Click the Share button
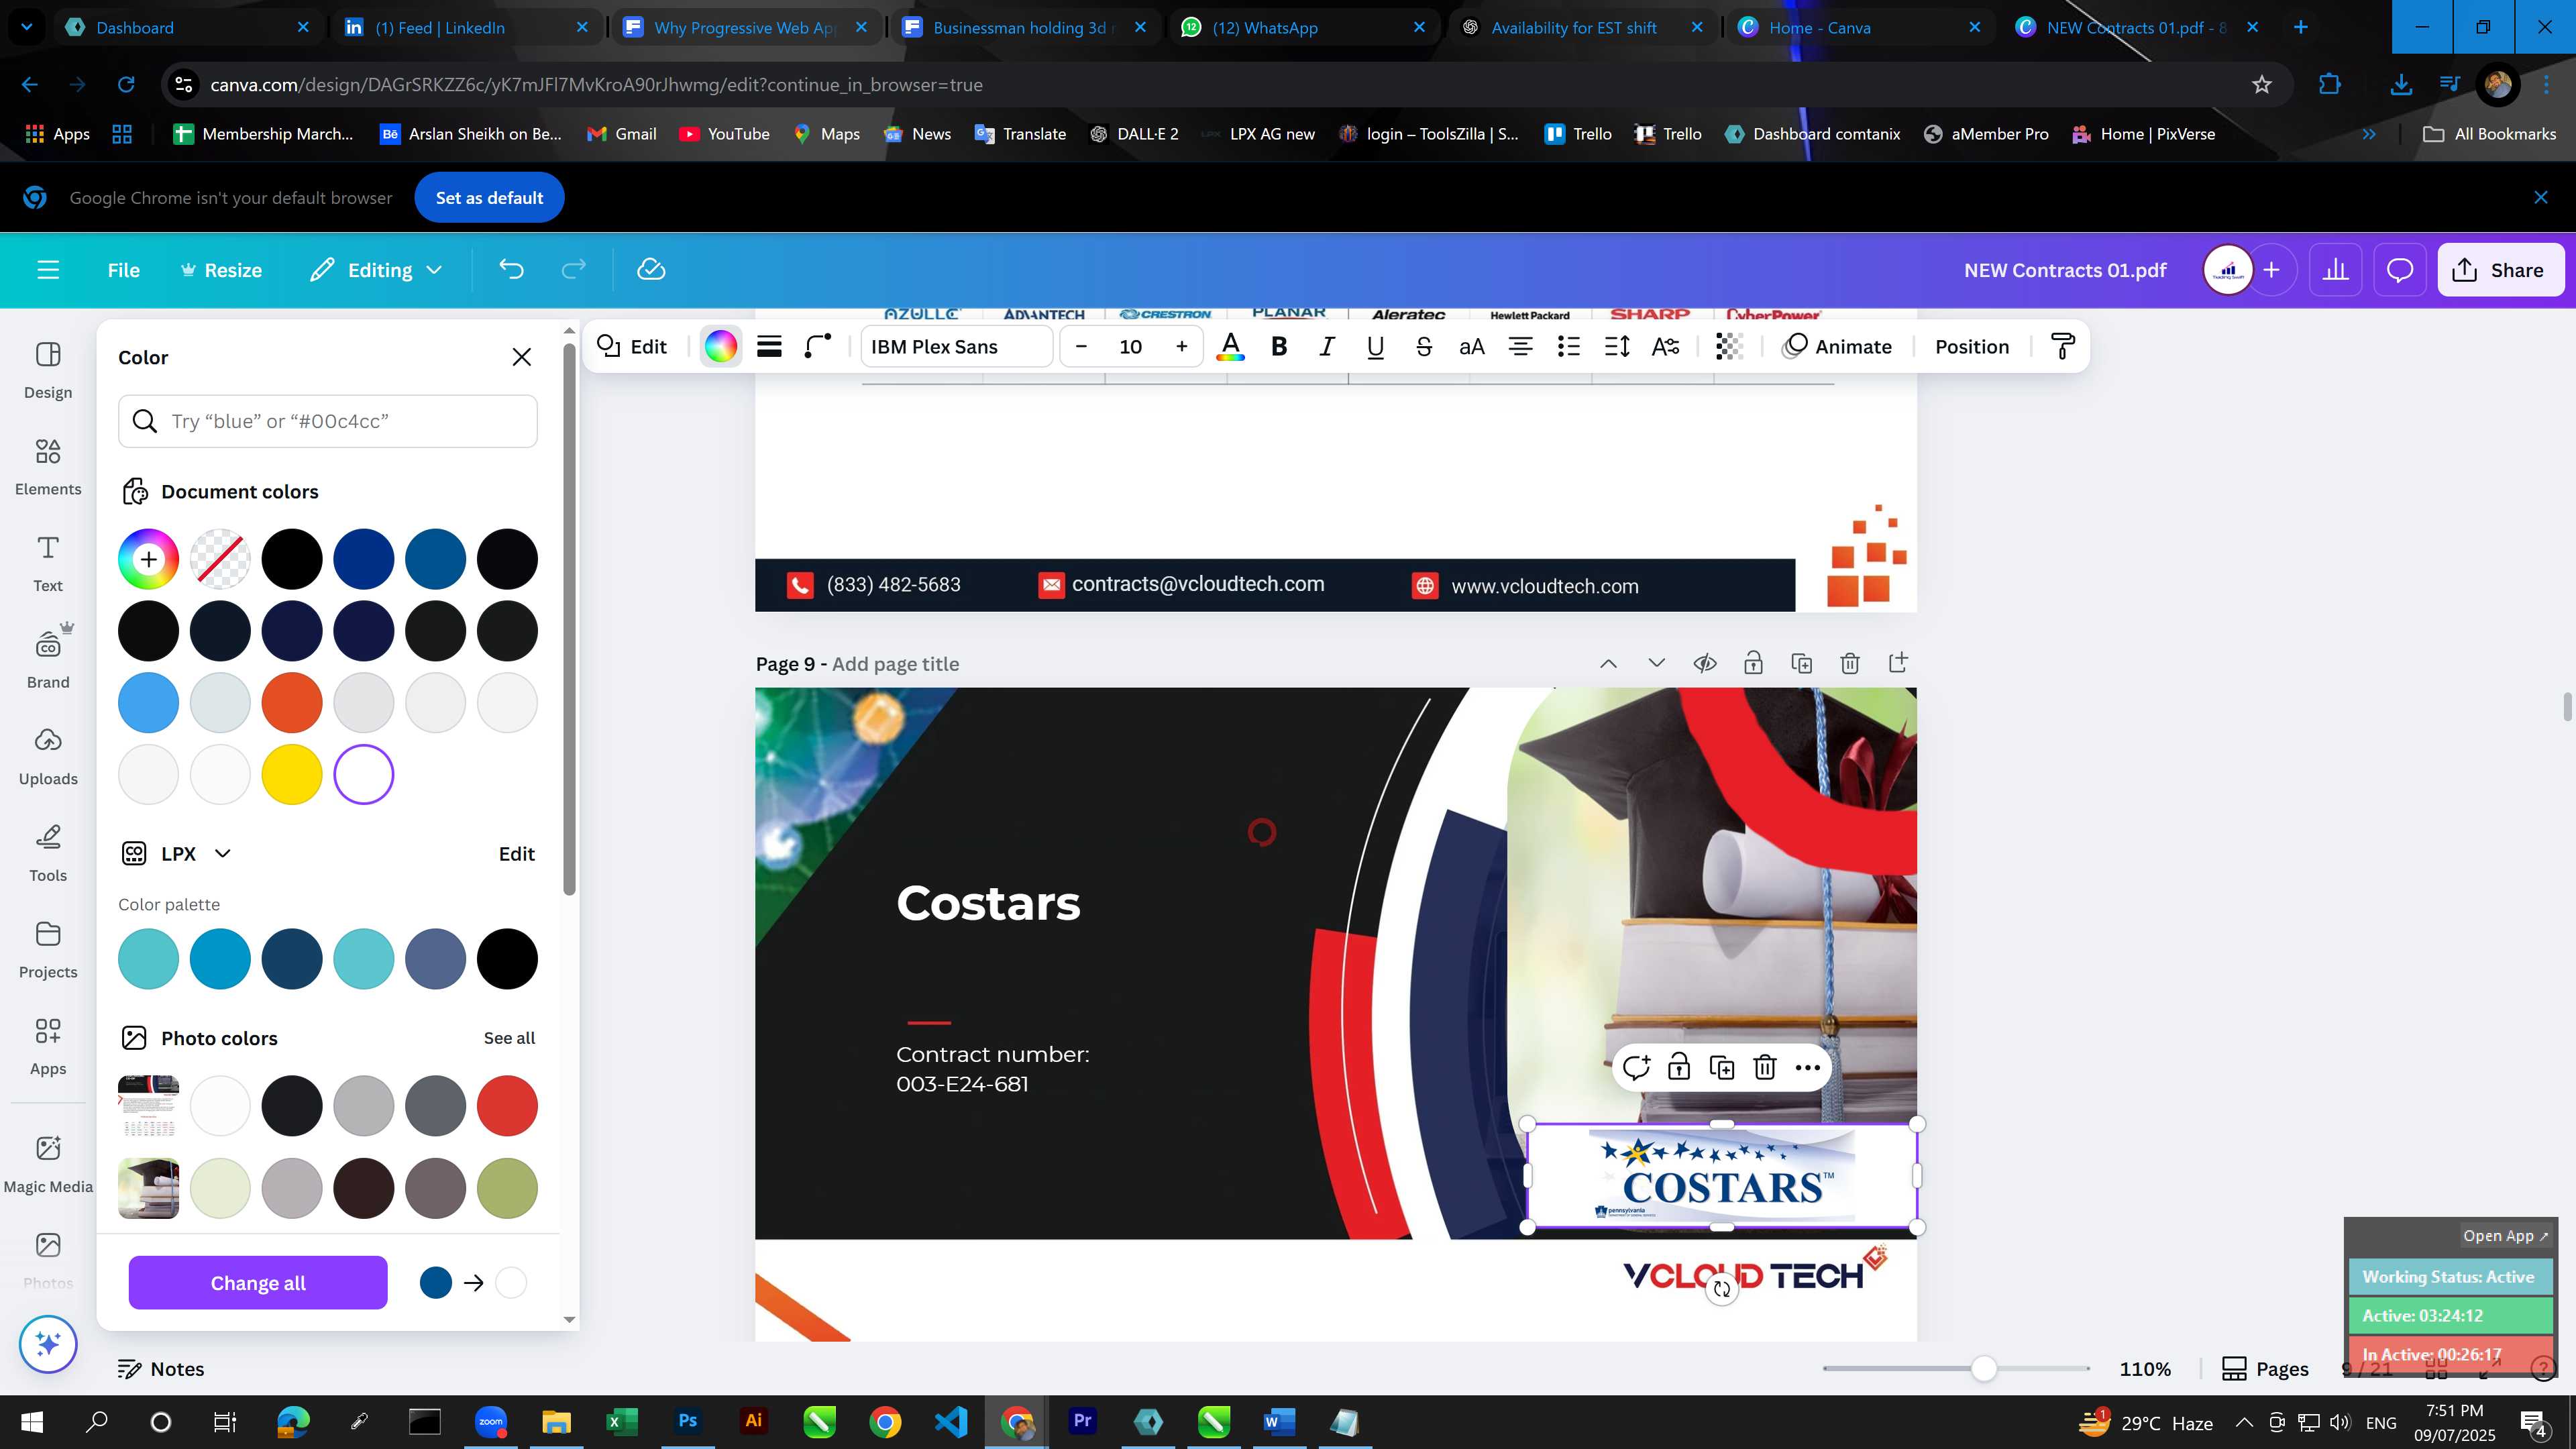Image resolution: width=2576 pixels, height=1449 pixels. coord(2500,270)
